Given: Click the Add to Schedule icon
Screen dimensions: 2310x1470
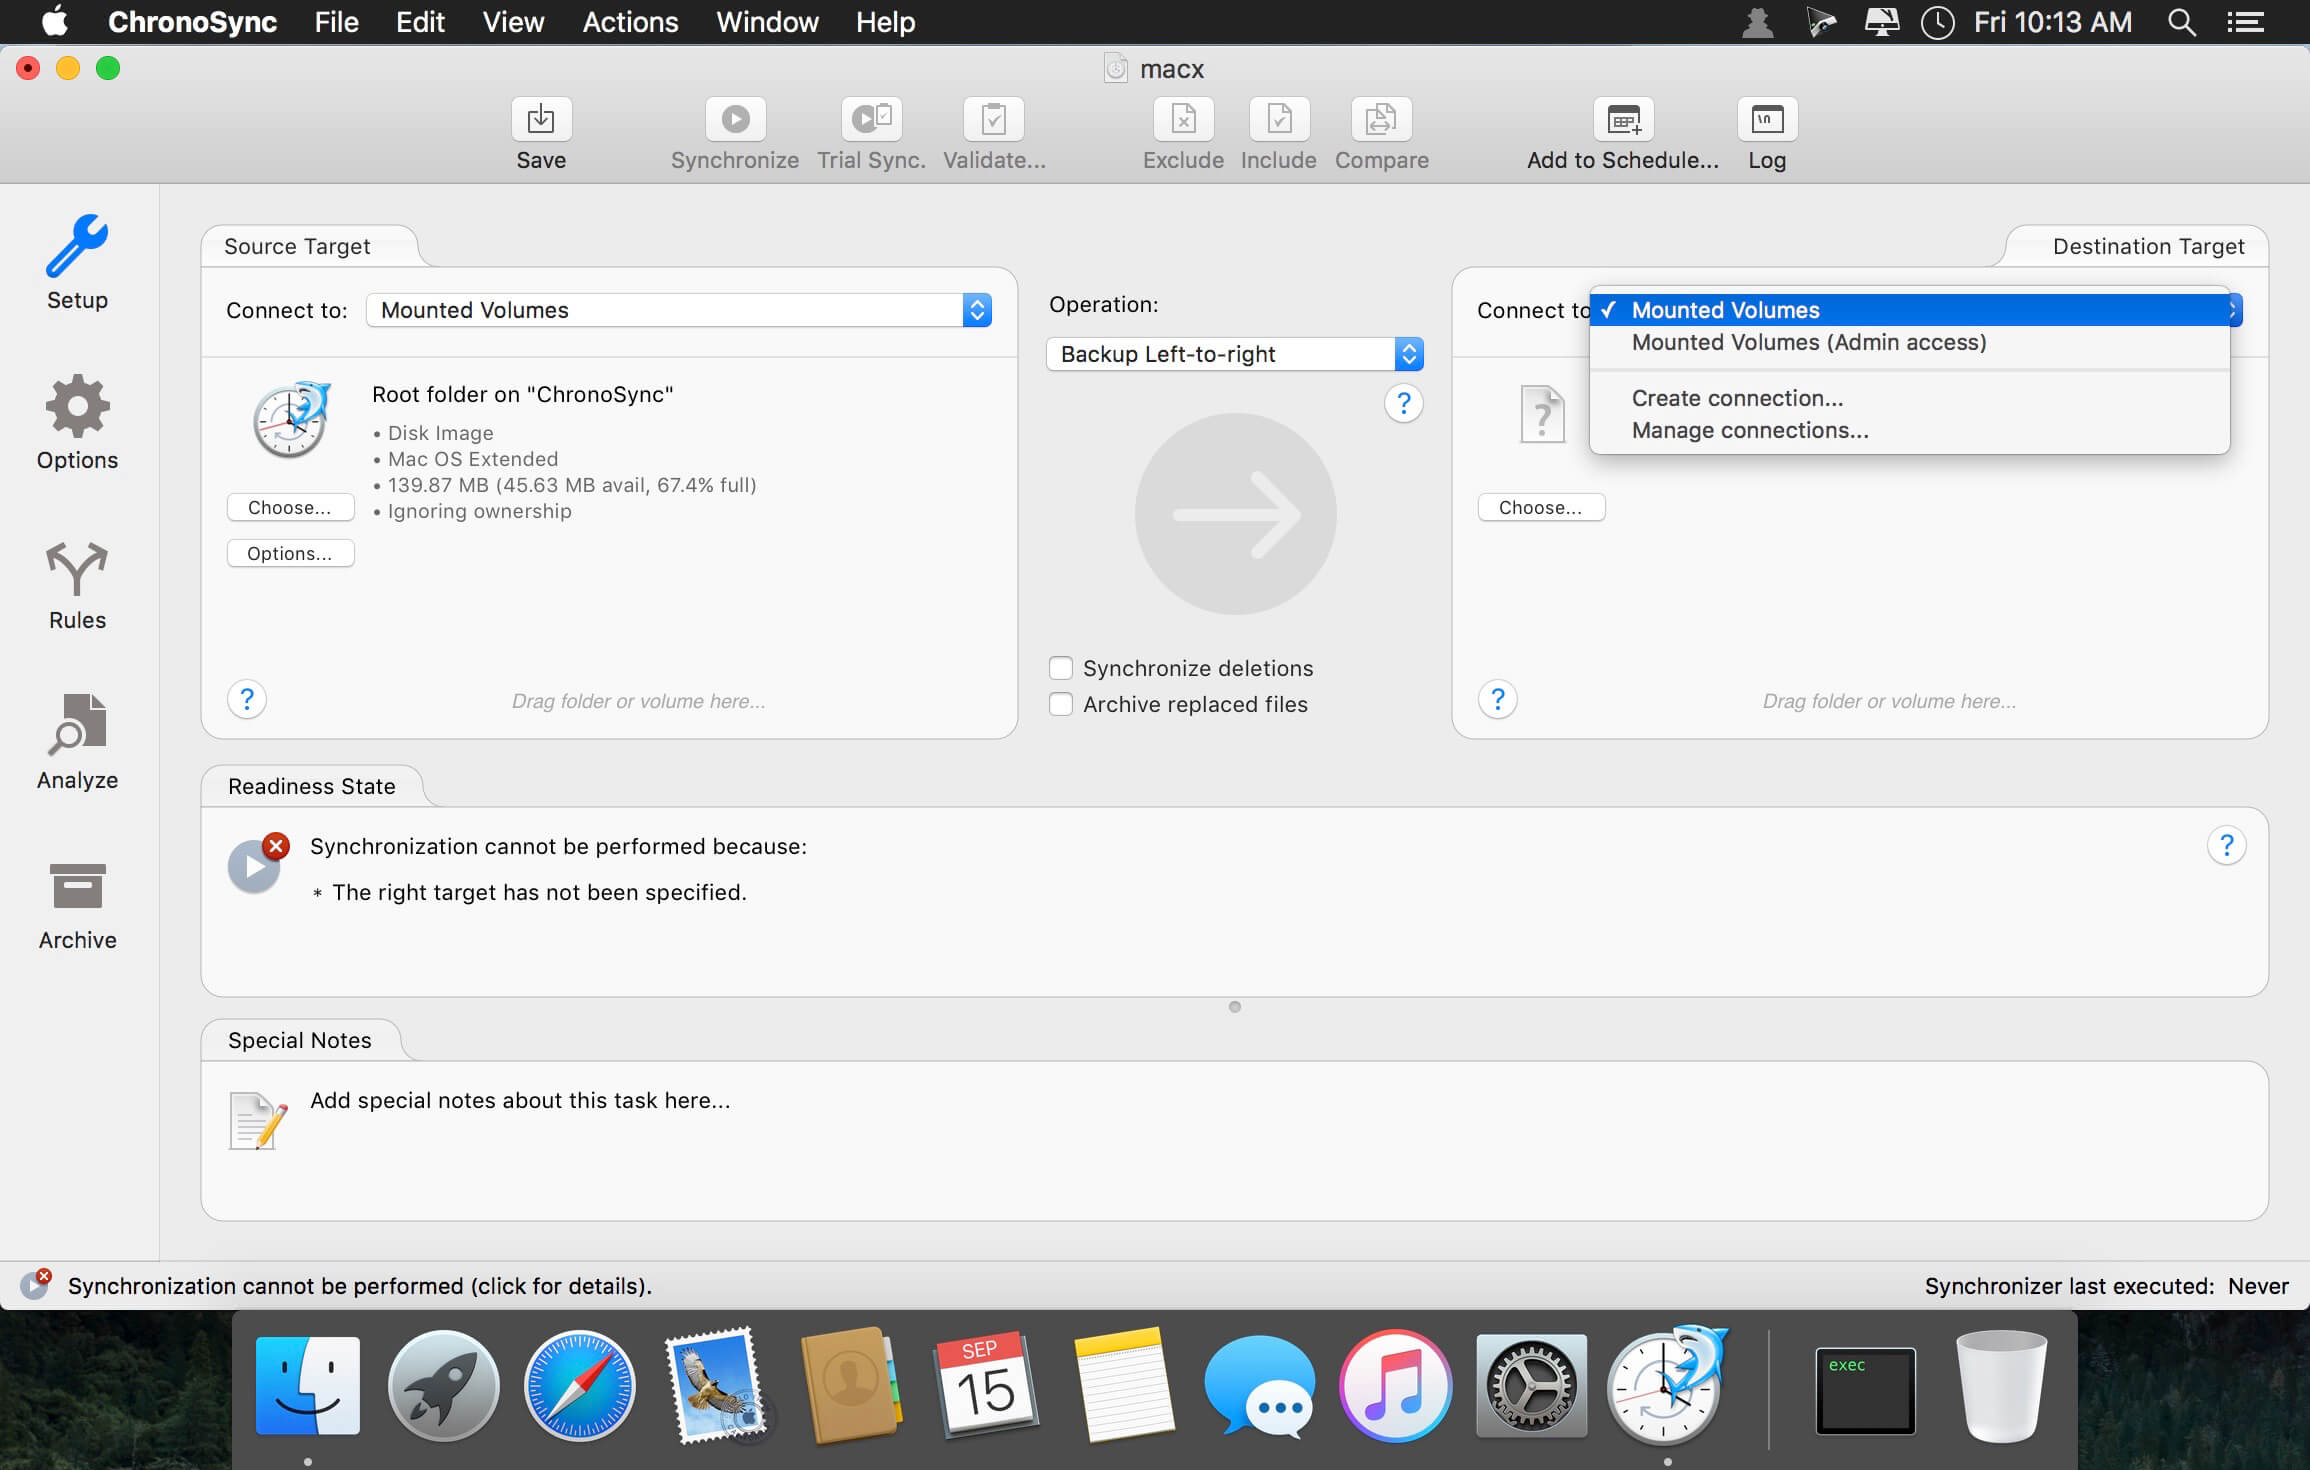Looking at the screenshot, I should pos(1622,120).
